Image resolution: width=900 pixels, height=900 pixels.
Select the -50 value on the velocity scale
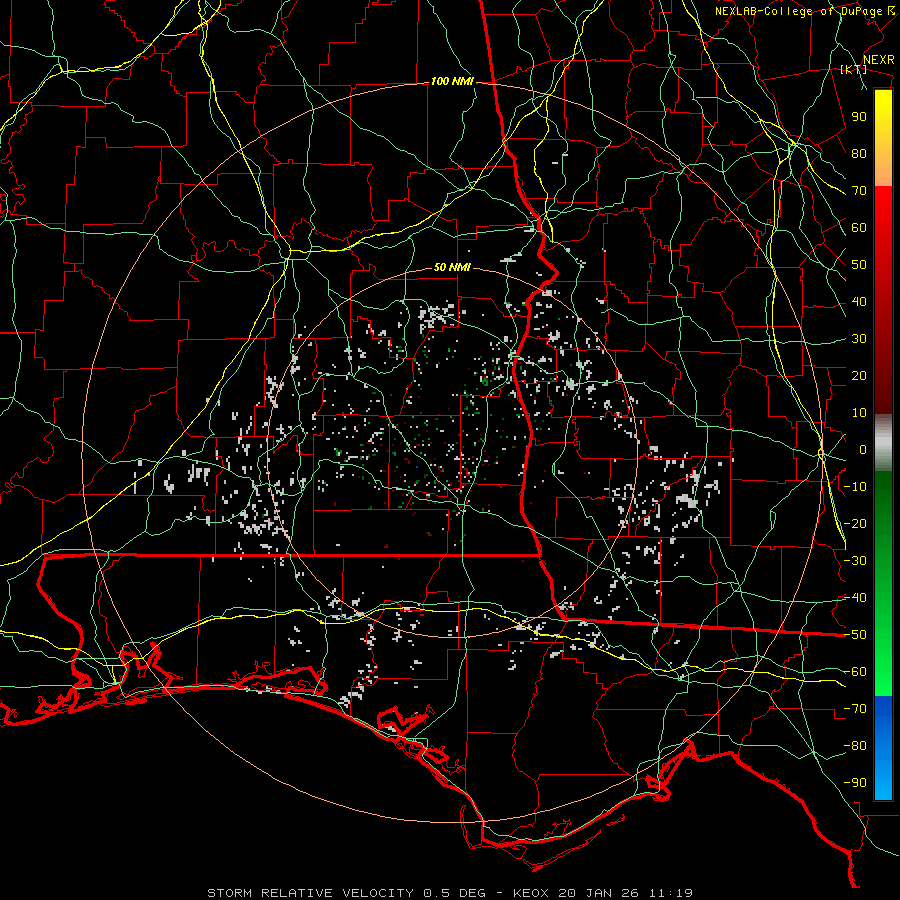855,635
